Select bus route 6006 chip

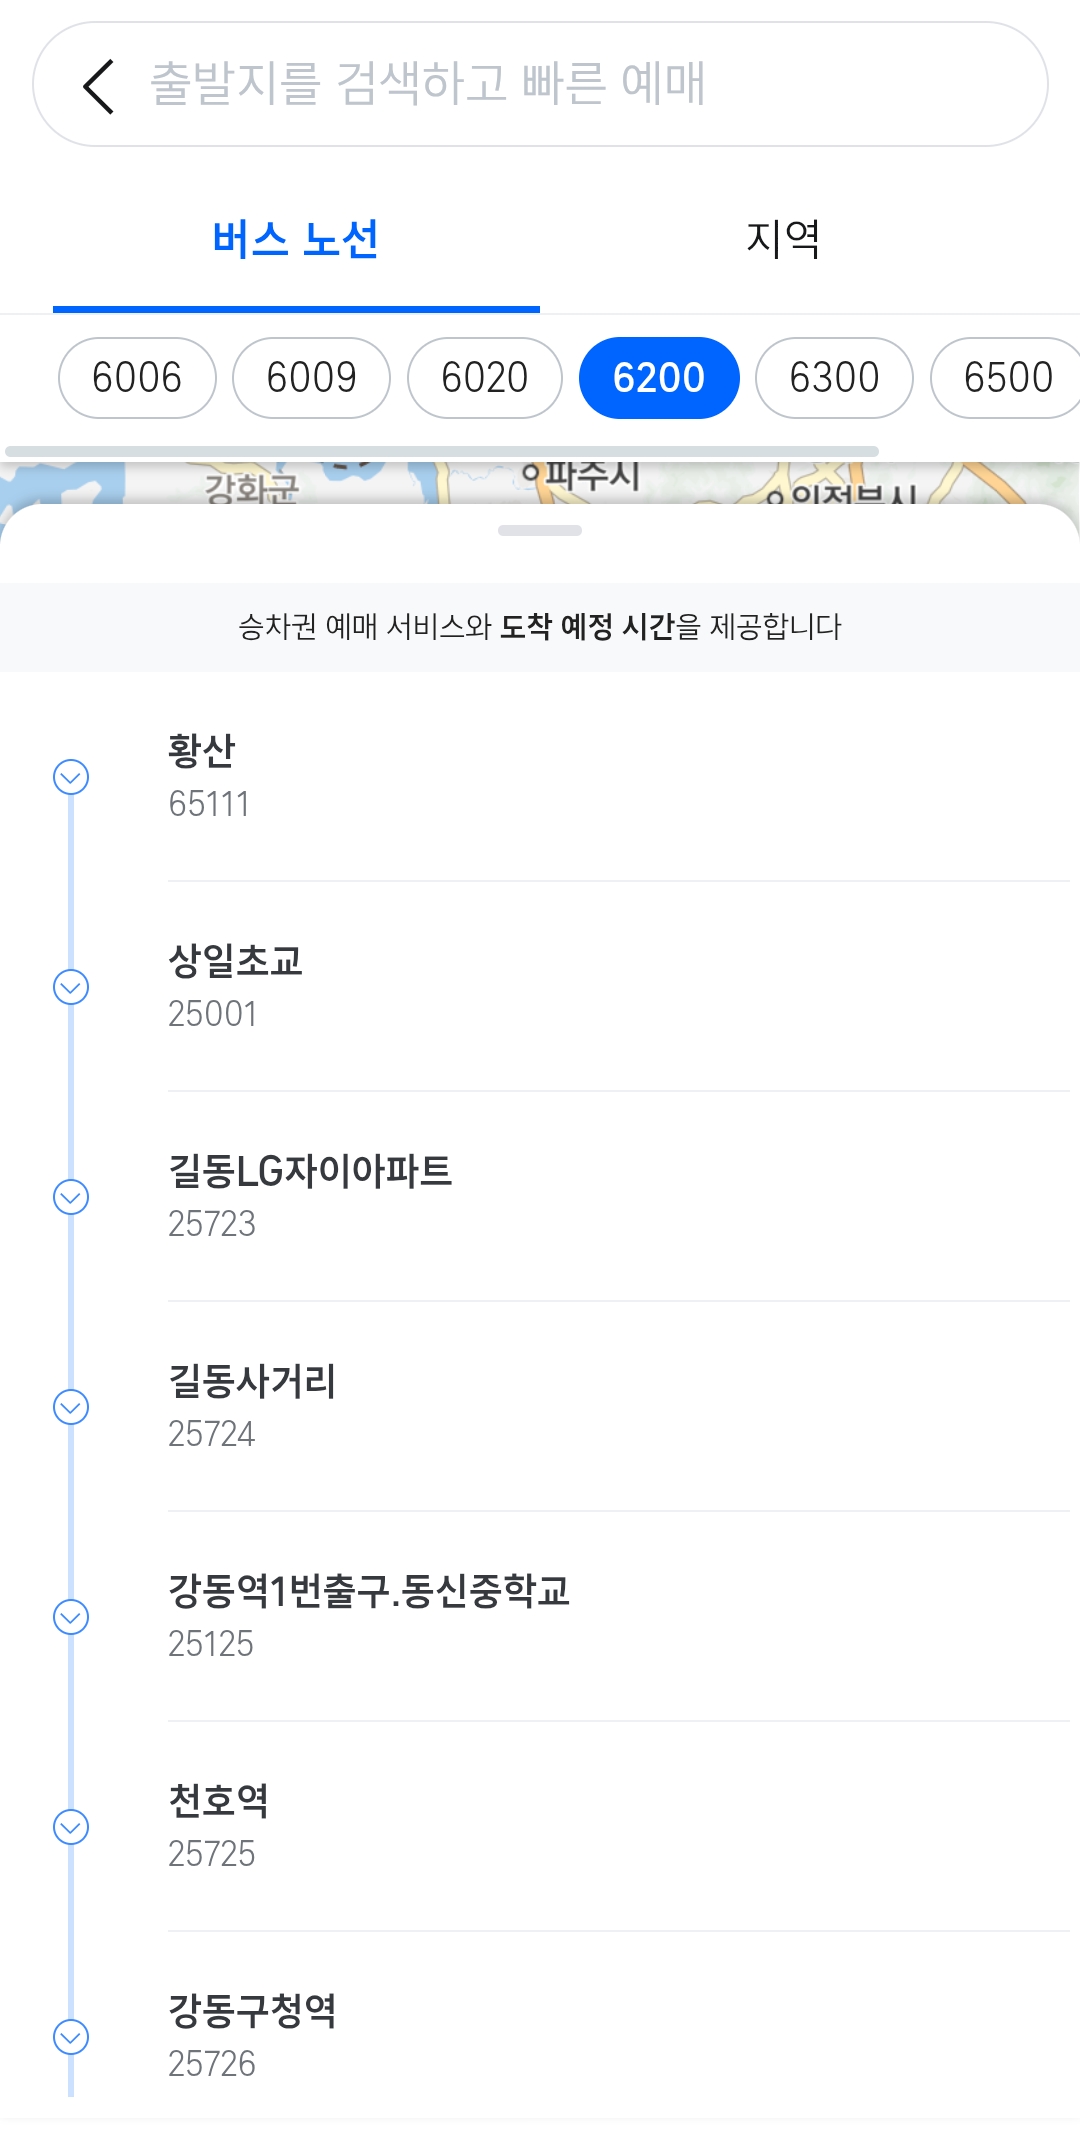click(137, 378)
